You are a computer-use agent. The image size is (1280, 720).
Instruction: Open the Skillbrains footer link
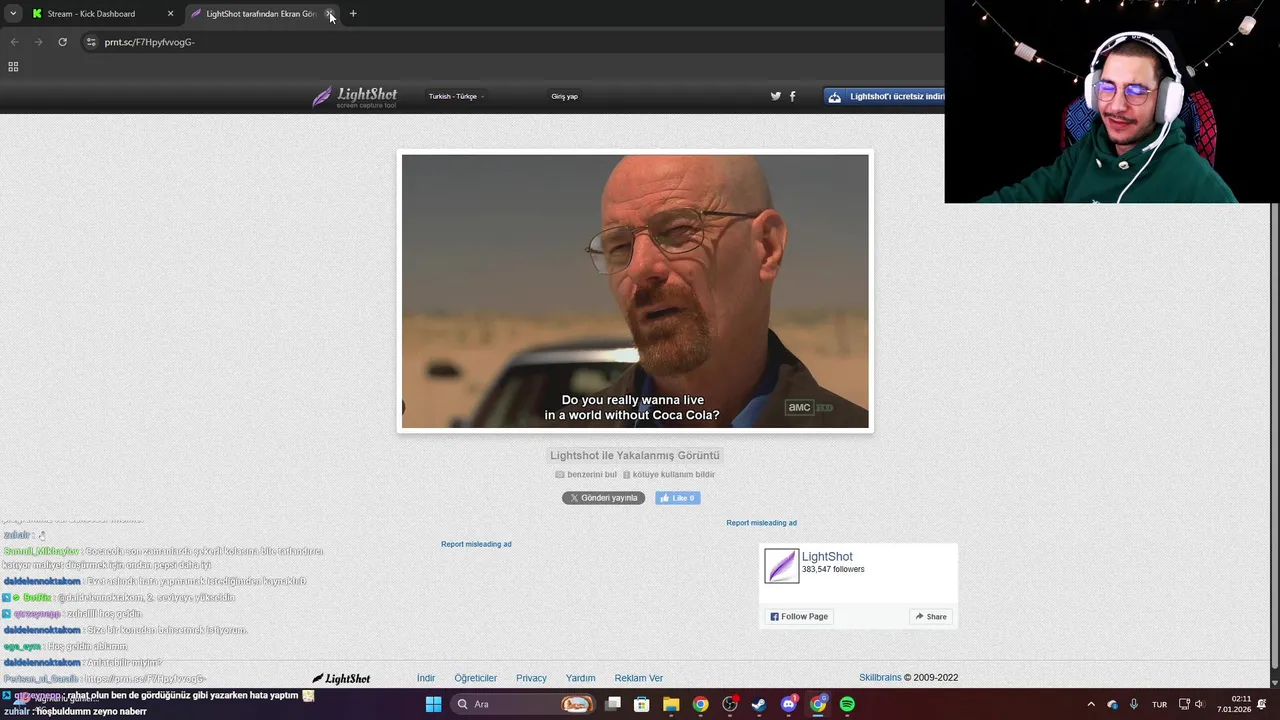[x=880, y=678]
